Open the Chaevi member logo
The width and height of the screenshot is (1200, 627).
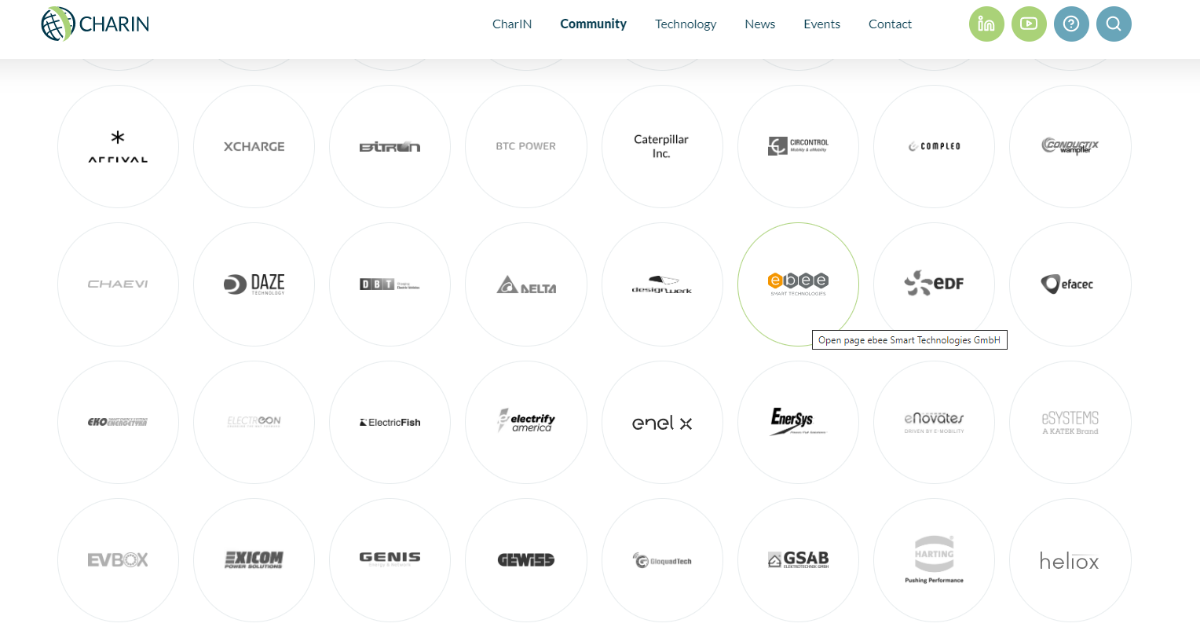click(x=118, y=284)
